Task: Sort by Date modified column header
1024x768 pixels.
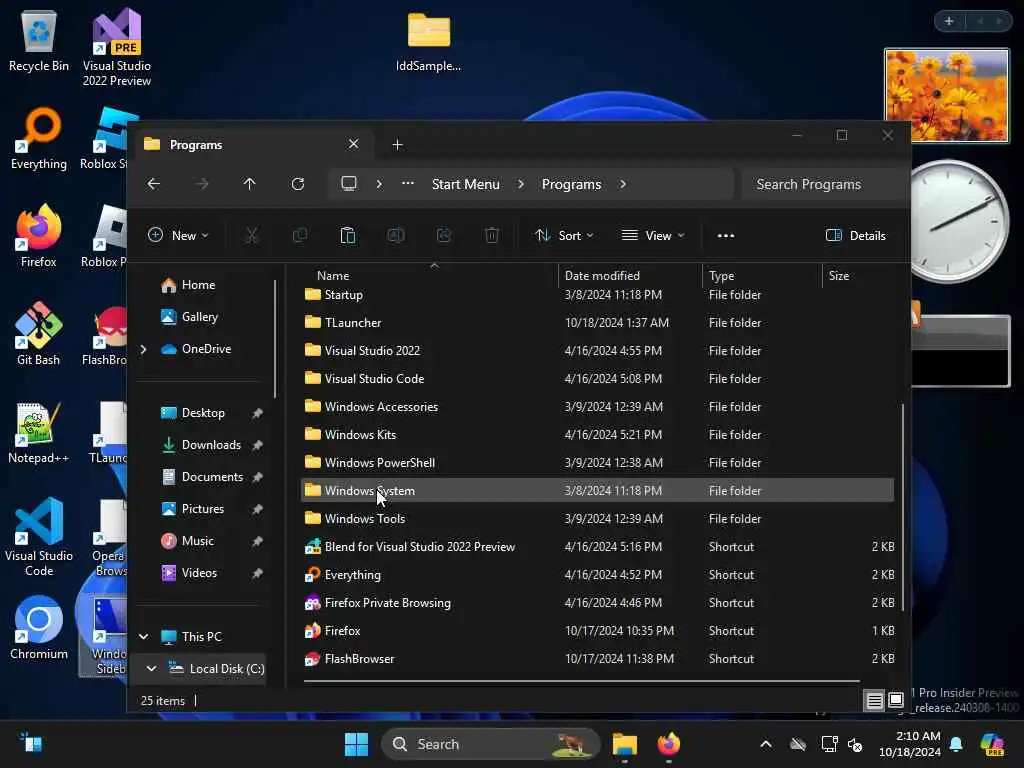Action: 630,276
